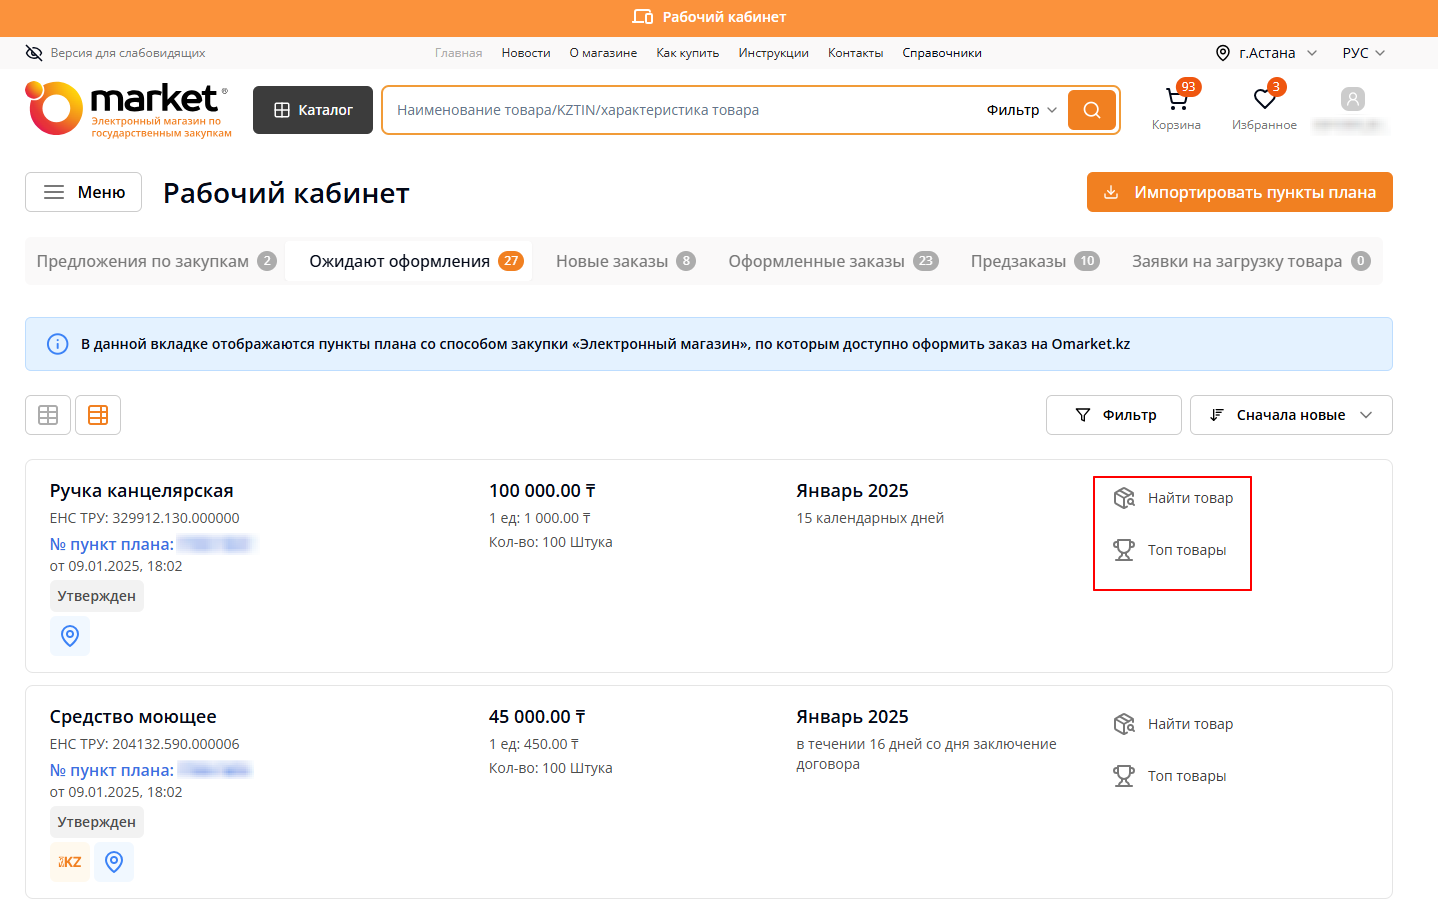Open the favorites (Избранное) heart icon
Image resolution: width=1438 pixels, height=901 pixels.
[1264, 100]
